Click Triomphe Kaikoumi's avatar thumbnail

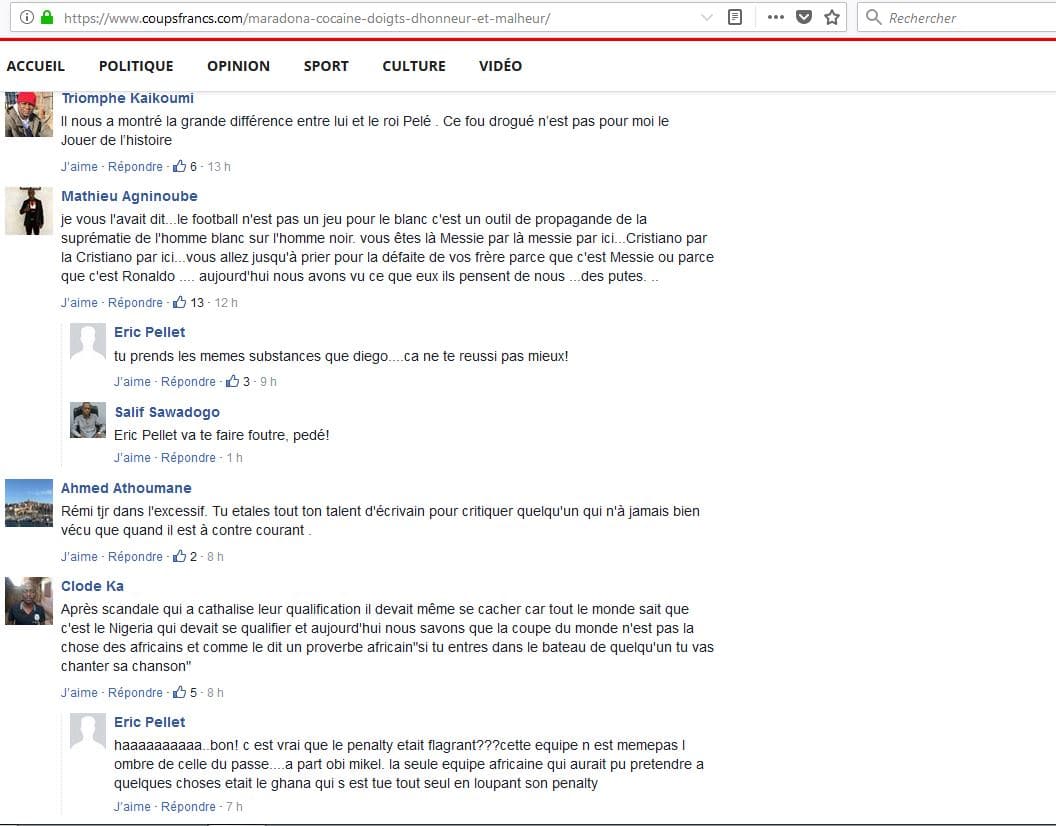[x=29, y=114]
